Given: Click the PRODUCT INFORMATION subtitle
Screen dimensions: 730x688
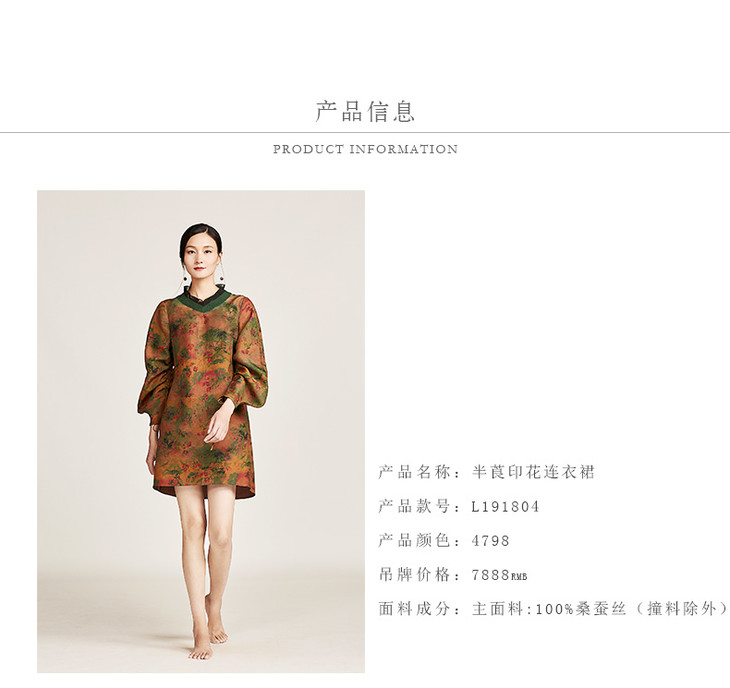Looking at the screenshot, I should 365,149.
